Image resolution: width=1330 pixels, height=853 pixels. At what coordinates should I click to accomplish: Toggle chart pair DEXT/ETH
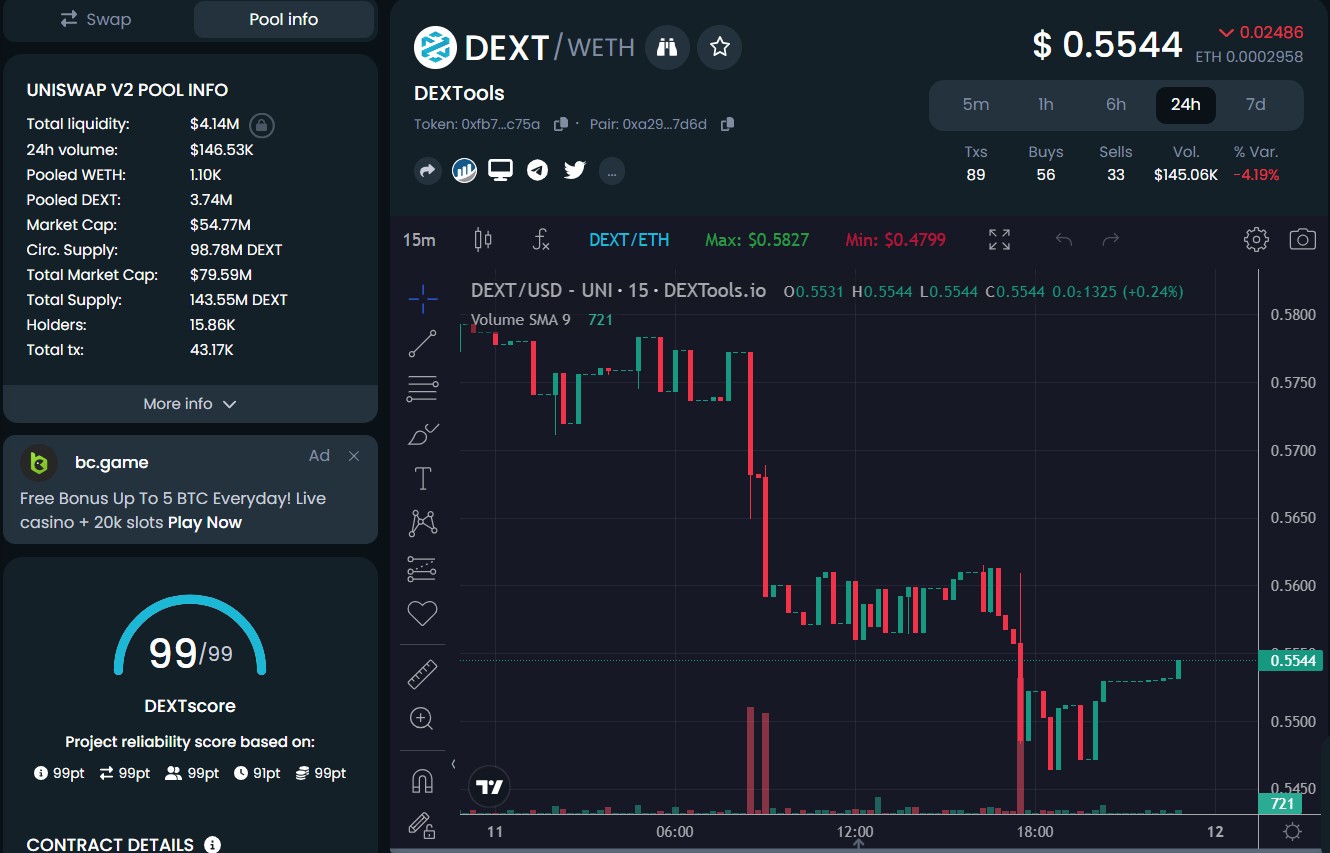[629, 240]
